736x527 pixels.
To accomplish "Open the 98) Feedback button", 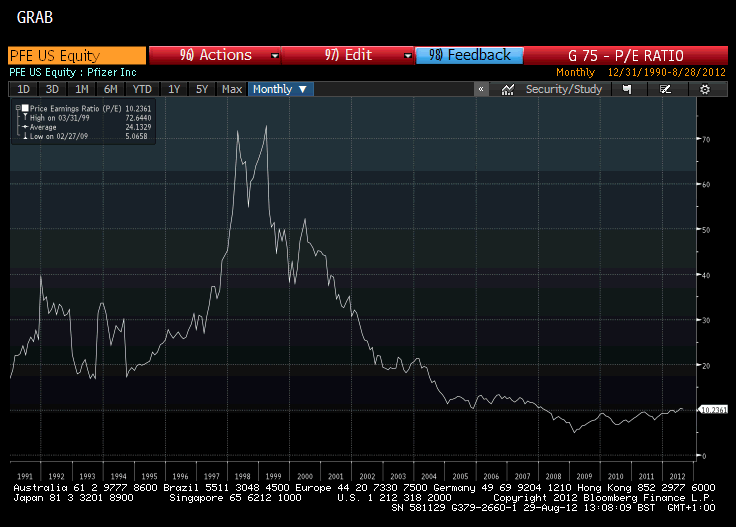I will (x=469, y=55).
